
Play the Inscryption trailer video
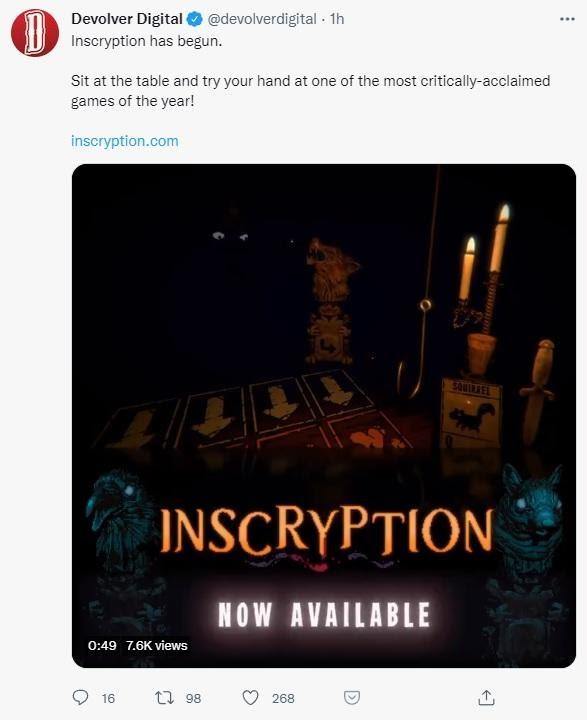coord(324,416)
